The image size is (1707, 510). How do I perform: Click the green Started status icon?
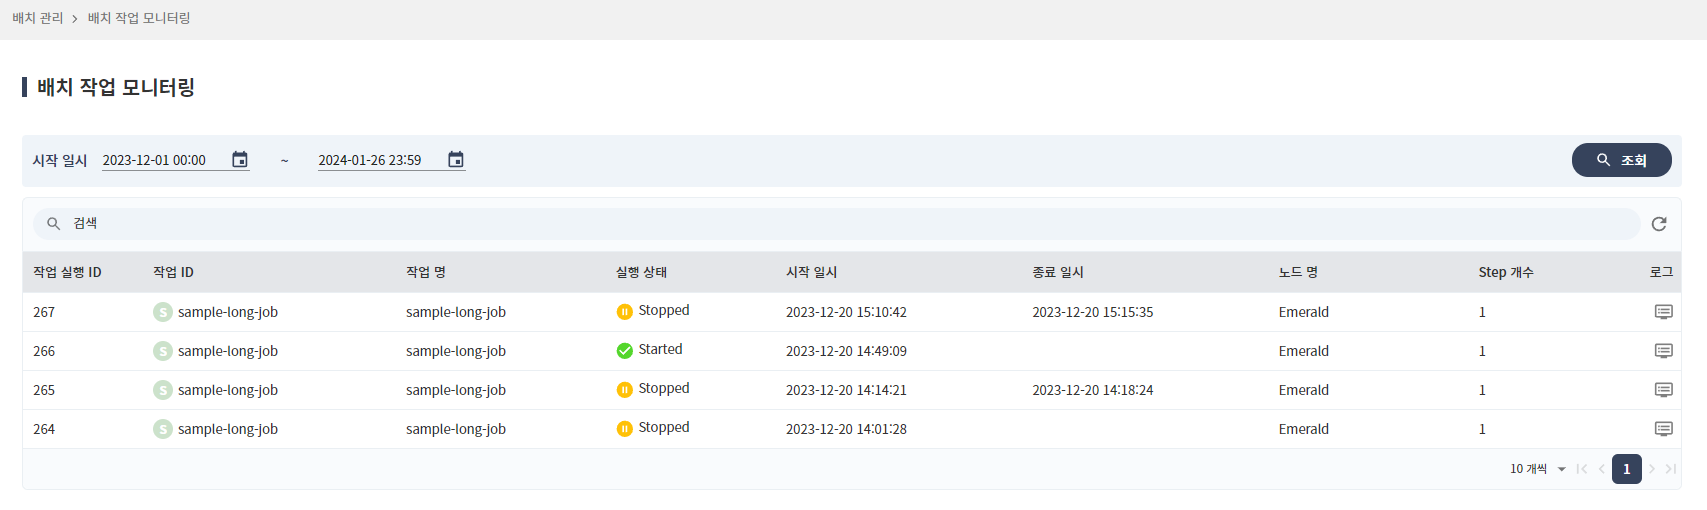625,351
